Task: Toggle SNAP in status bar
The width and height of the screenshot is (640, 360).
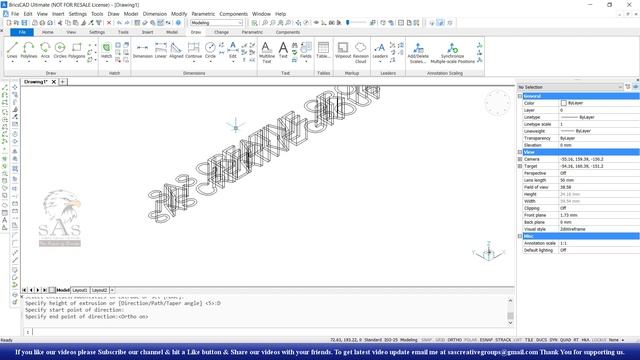Action: point(427,340)
